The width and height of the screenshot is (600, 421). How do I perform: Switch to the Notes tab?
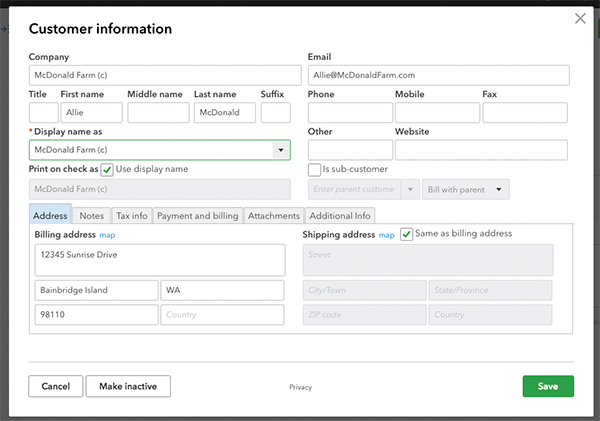91,216
